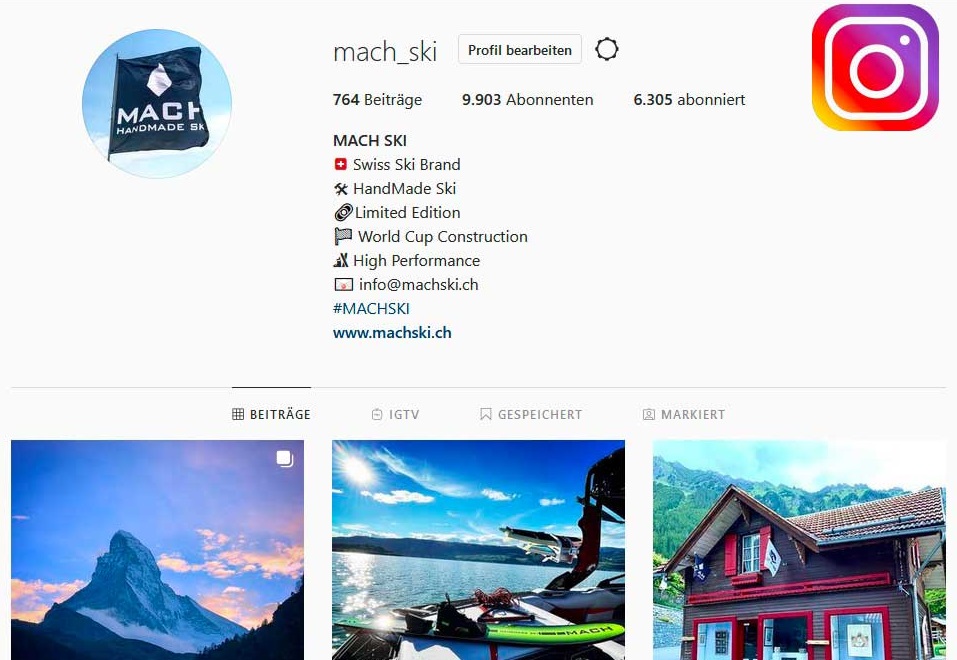Click the IGTV television icon

(x=377, y=415)
